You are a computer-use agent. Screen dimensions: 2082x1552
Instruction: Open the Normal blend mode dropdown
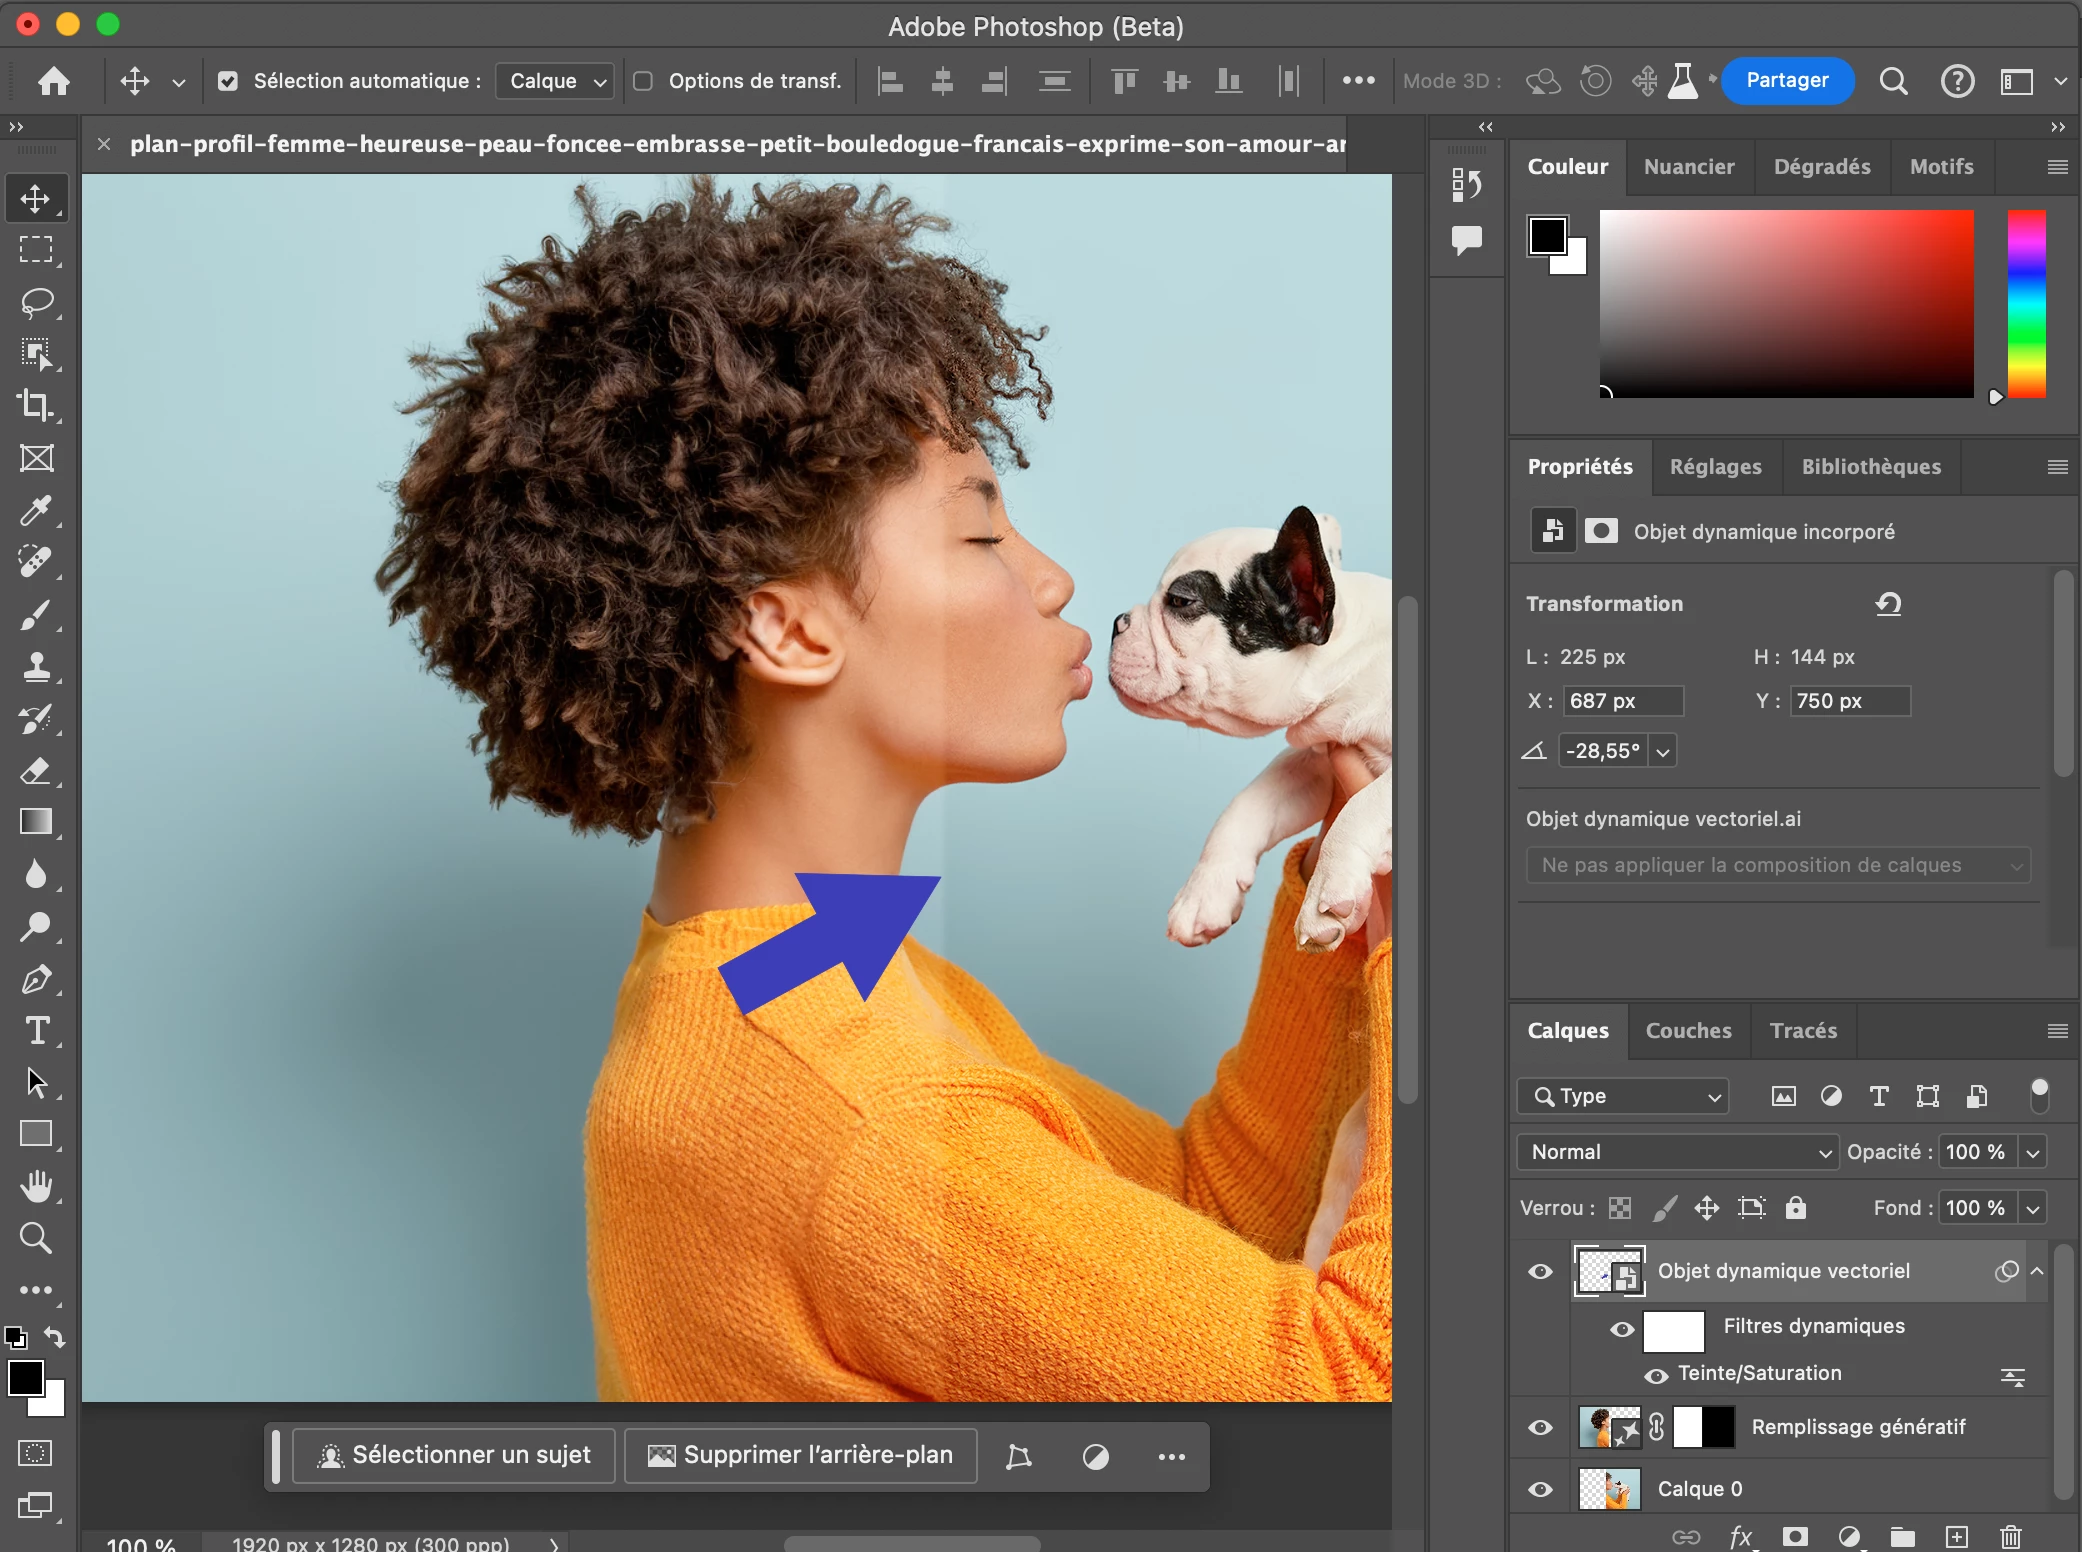click(x=1678, y=1152)
